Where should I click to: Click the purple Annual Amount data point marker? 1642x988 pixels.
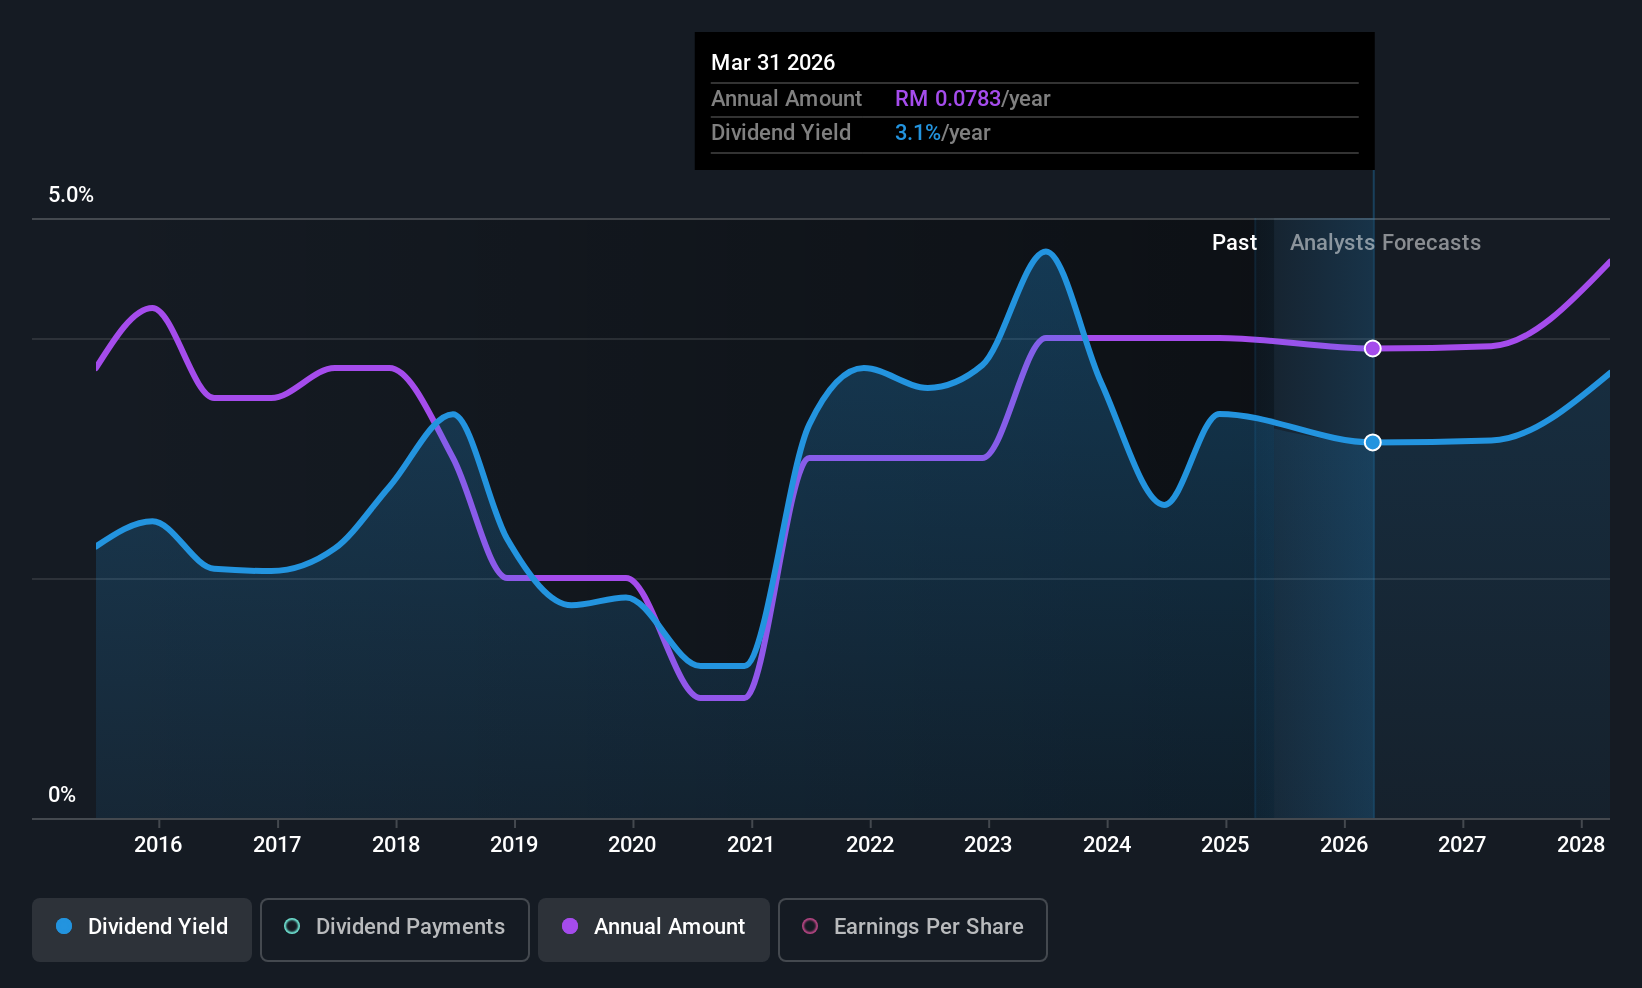click(x=1373, y=348)
